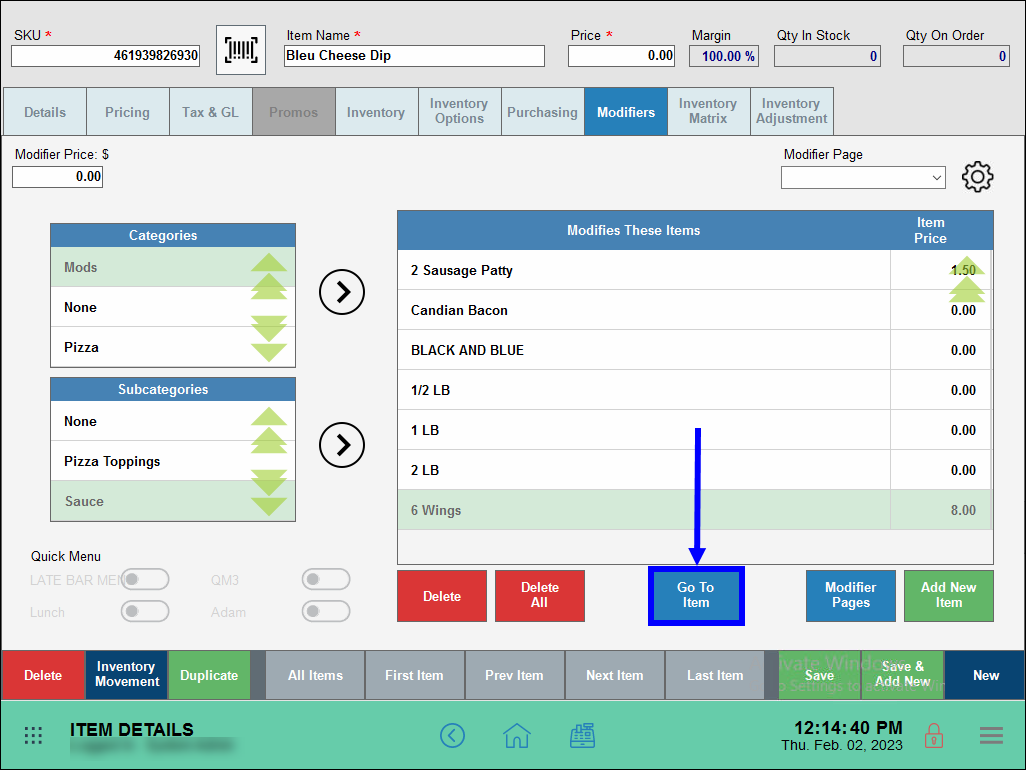1026x770 pixels.
Task: Select the Pizza Toppings subcategory row
Action: click(x=173, y=461)
